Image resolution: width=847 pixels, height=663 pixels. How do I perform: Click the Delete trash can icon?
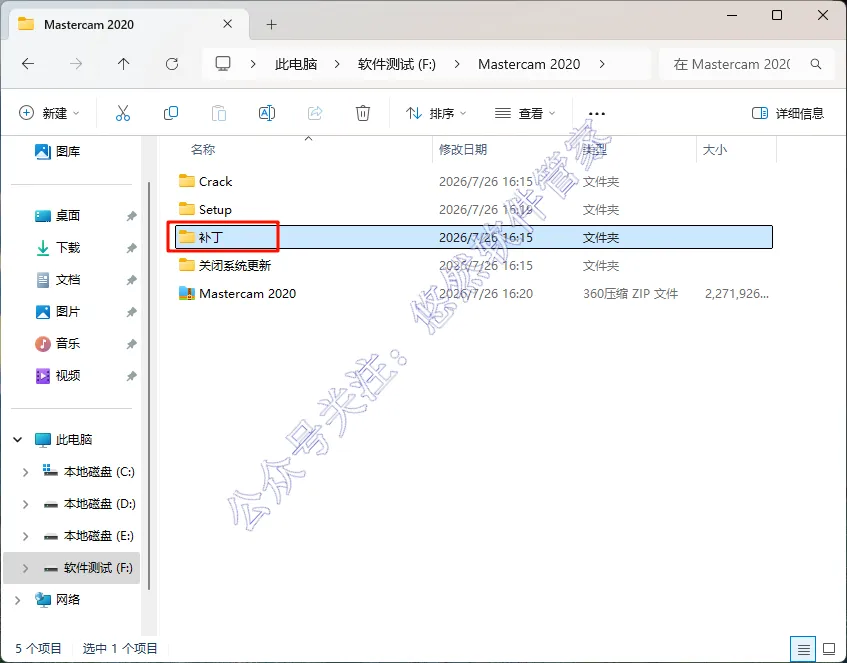pos(363,113)
